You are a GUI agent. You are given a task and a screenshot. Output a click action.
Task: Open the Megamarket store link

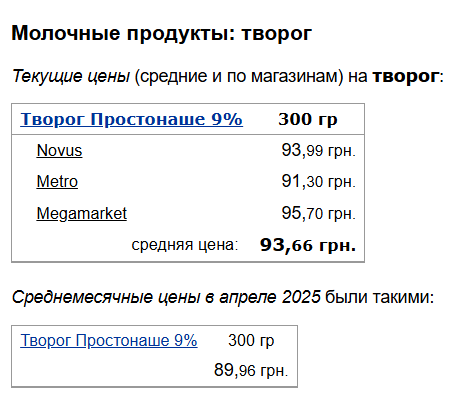click(82, 214)
